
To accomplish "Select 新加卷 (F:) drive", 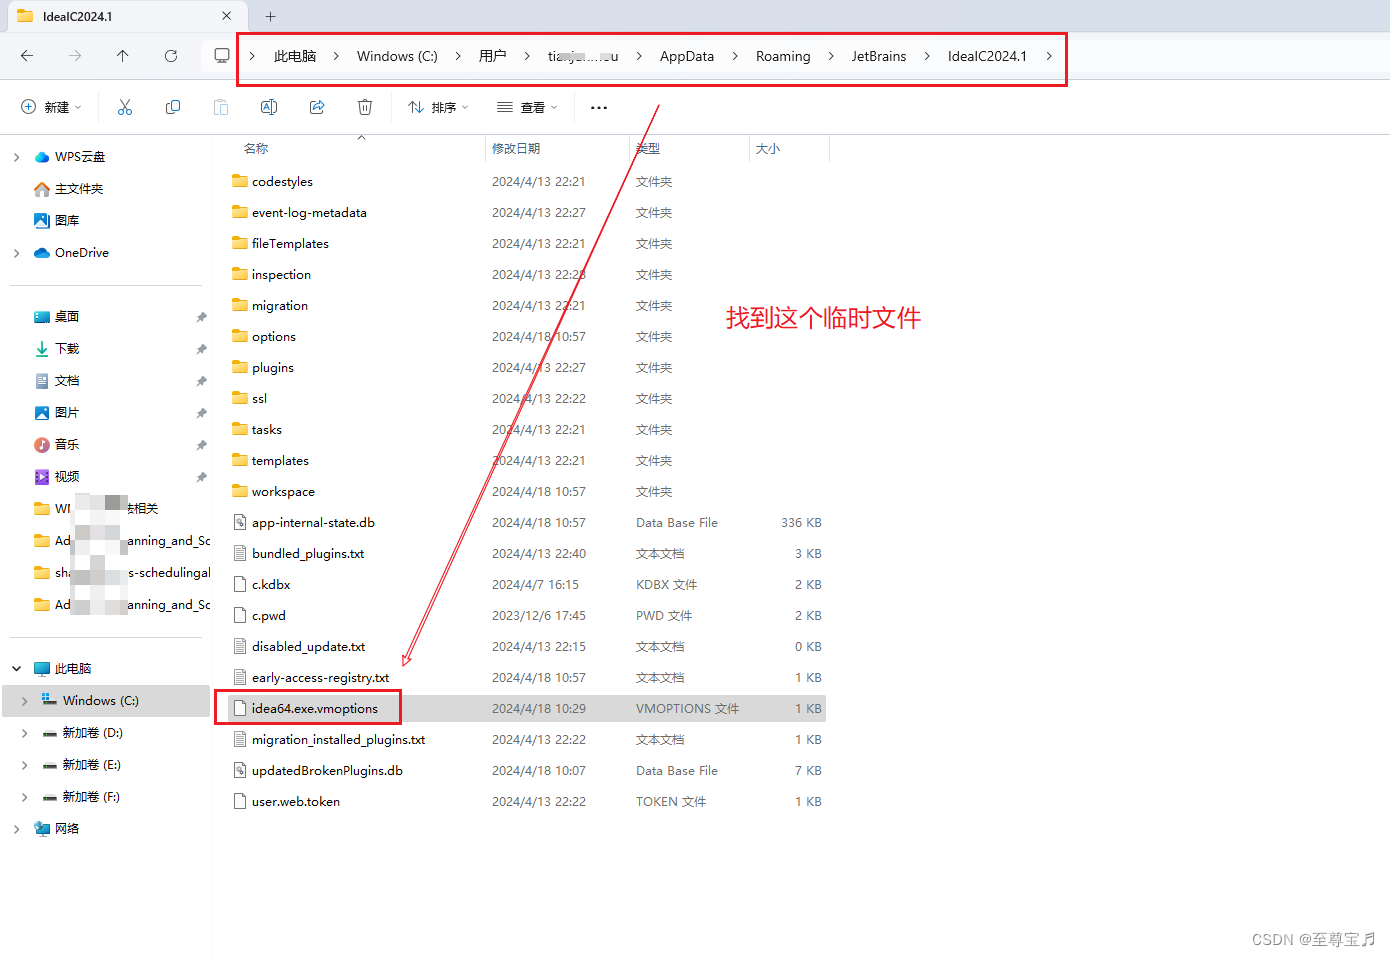I will [x=91, y=797].
